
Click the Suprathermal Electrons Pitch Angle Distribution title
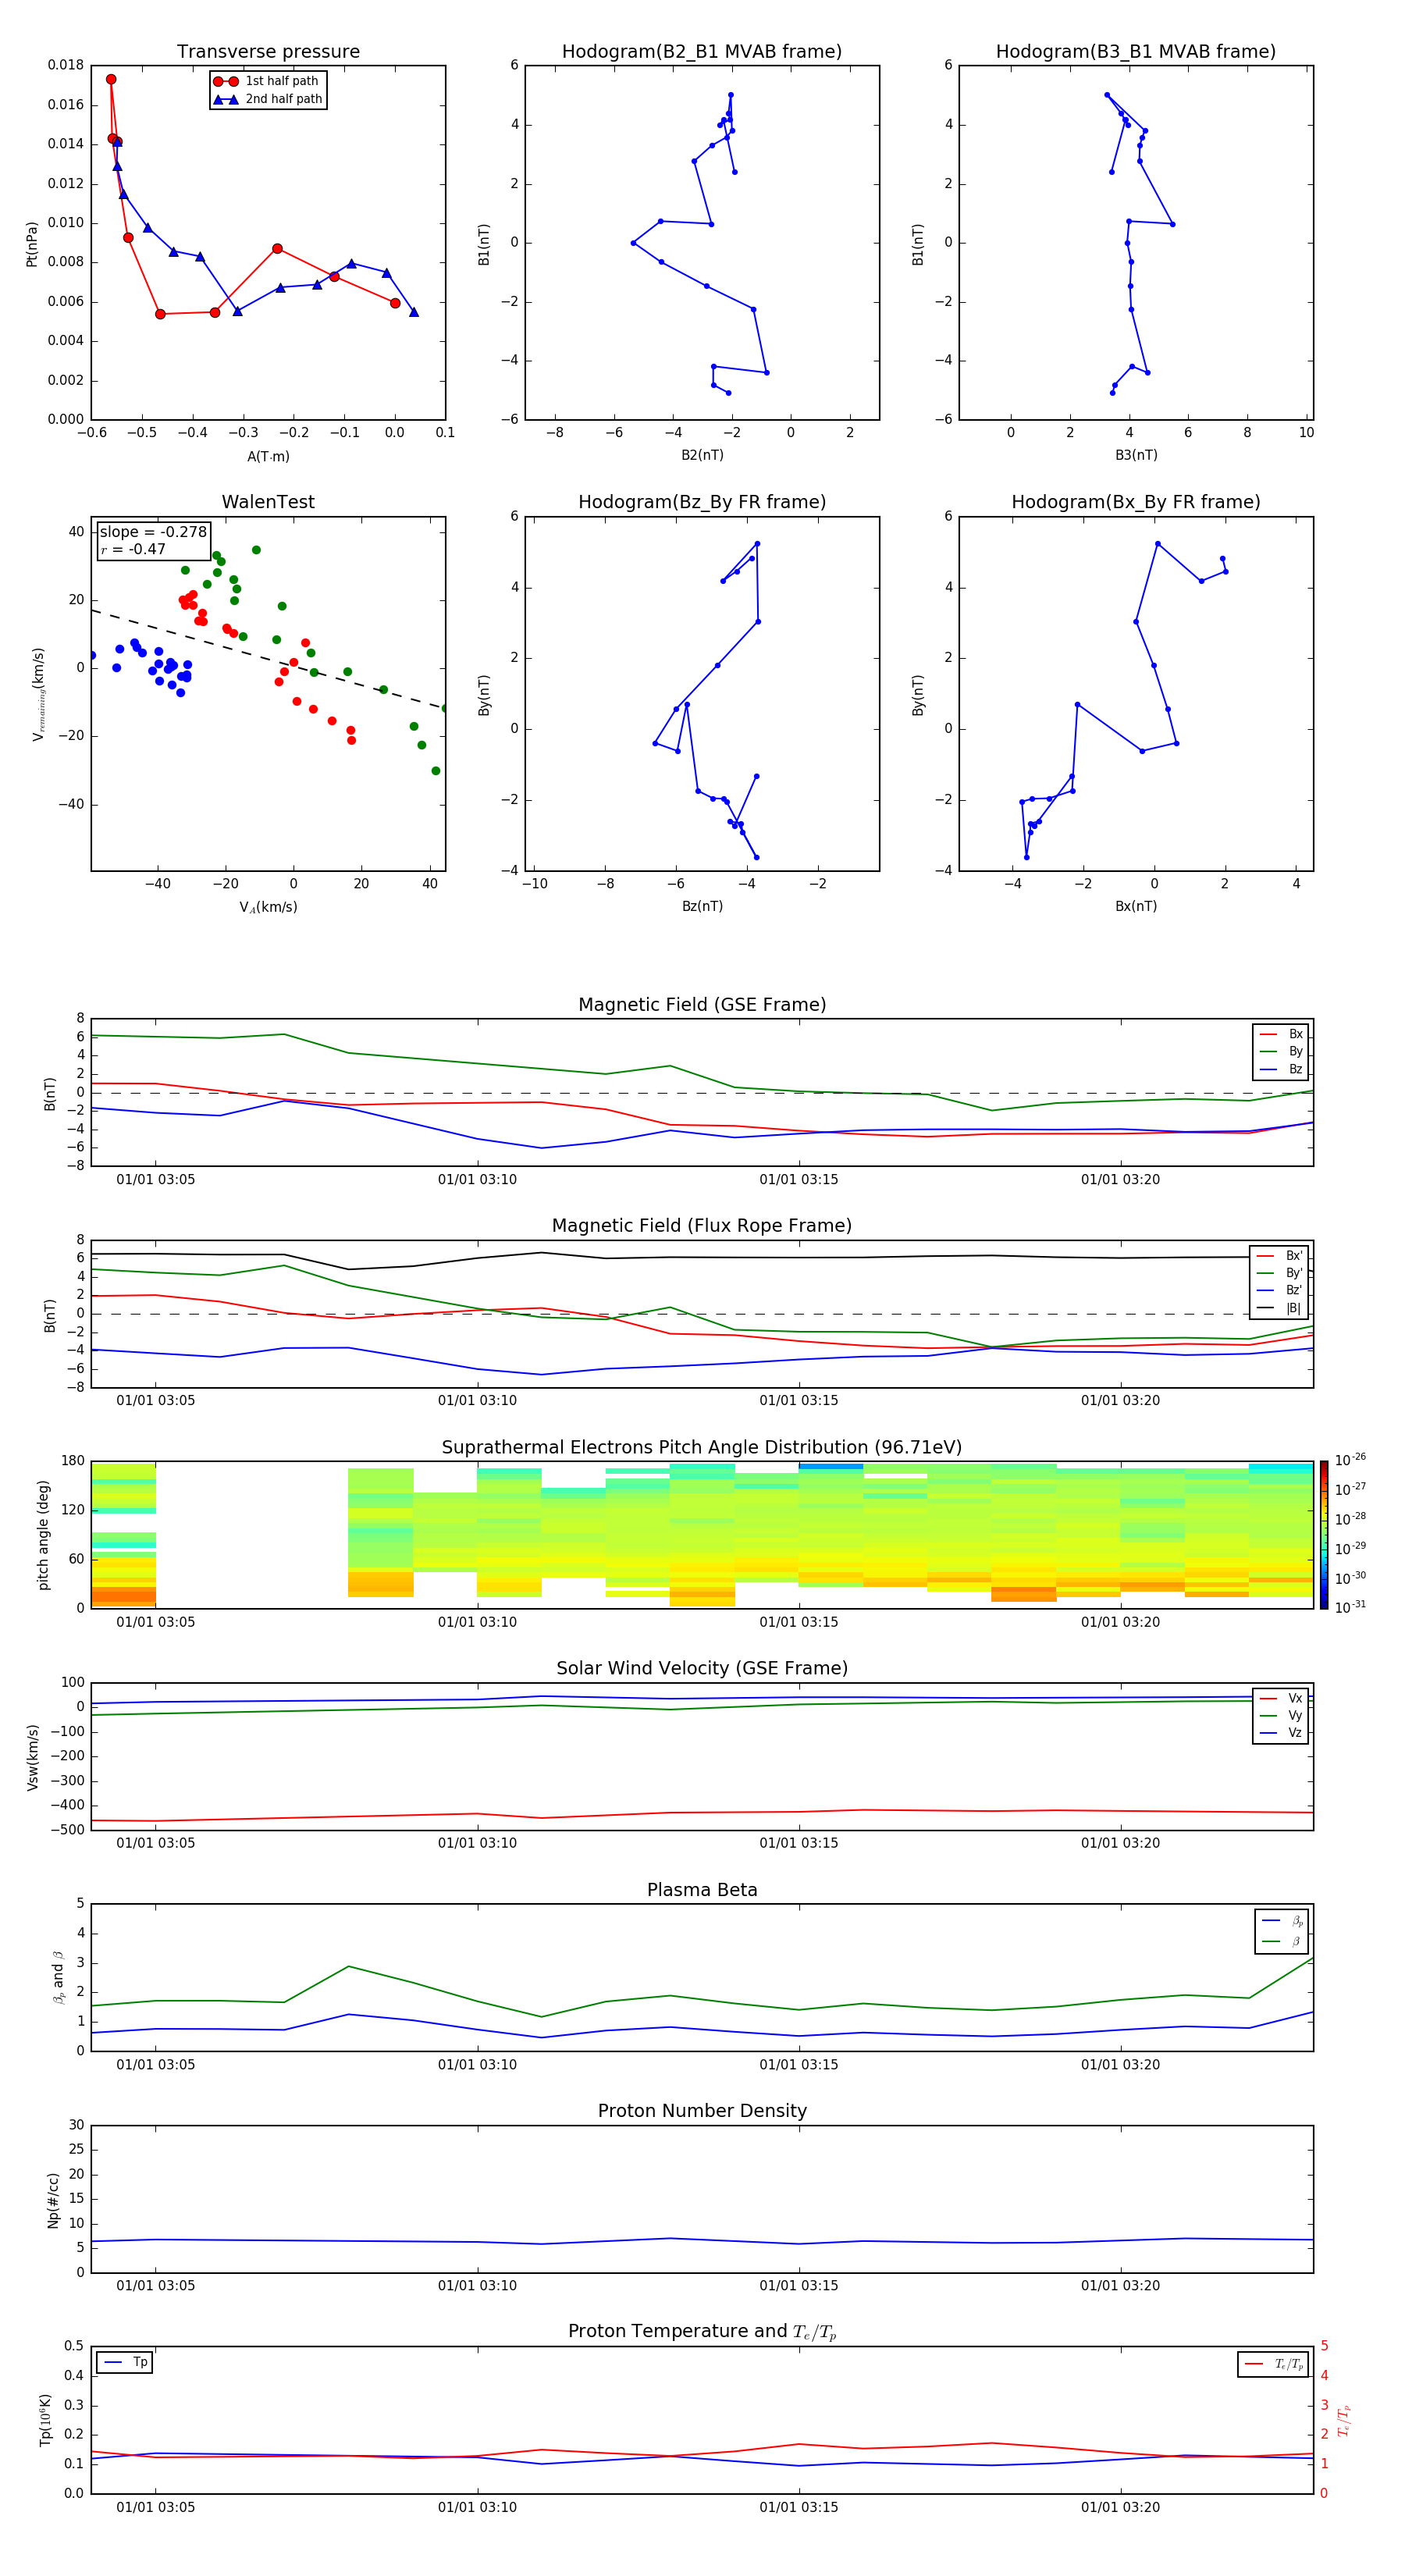[702, 1448]
